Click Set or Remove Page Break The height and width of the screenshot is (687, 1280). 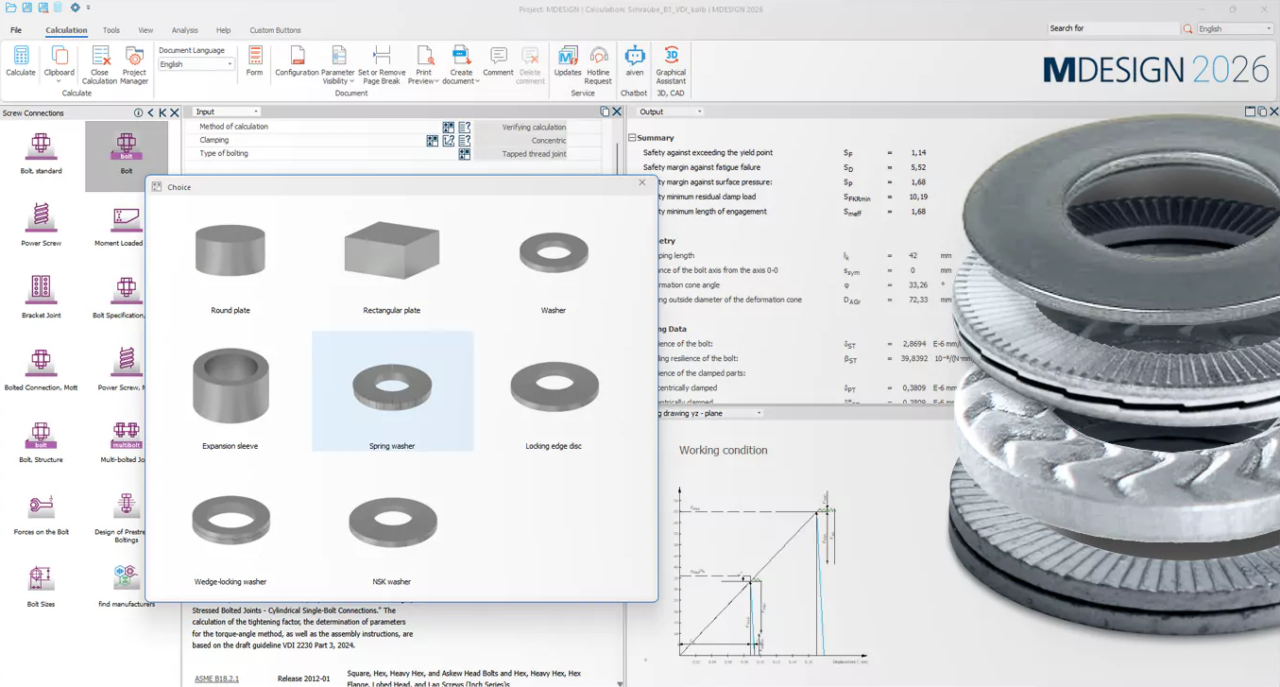(x=382, y=65)
